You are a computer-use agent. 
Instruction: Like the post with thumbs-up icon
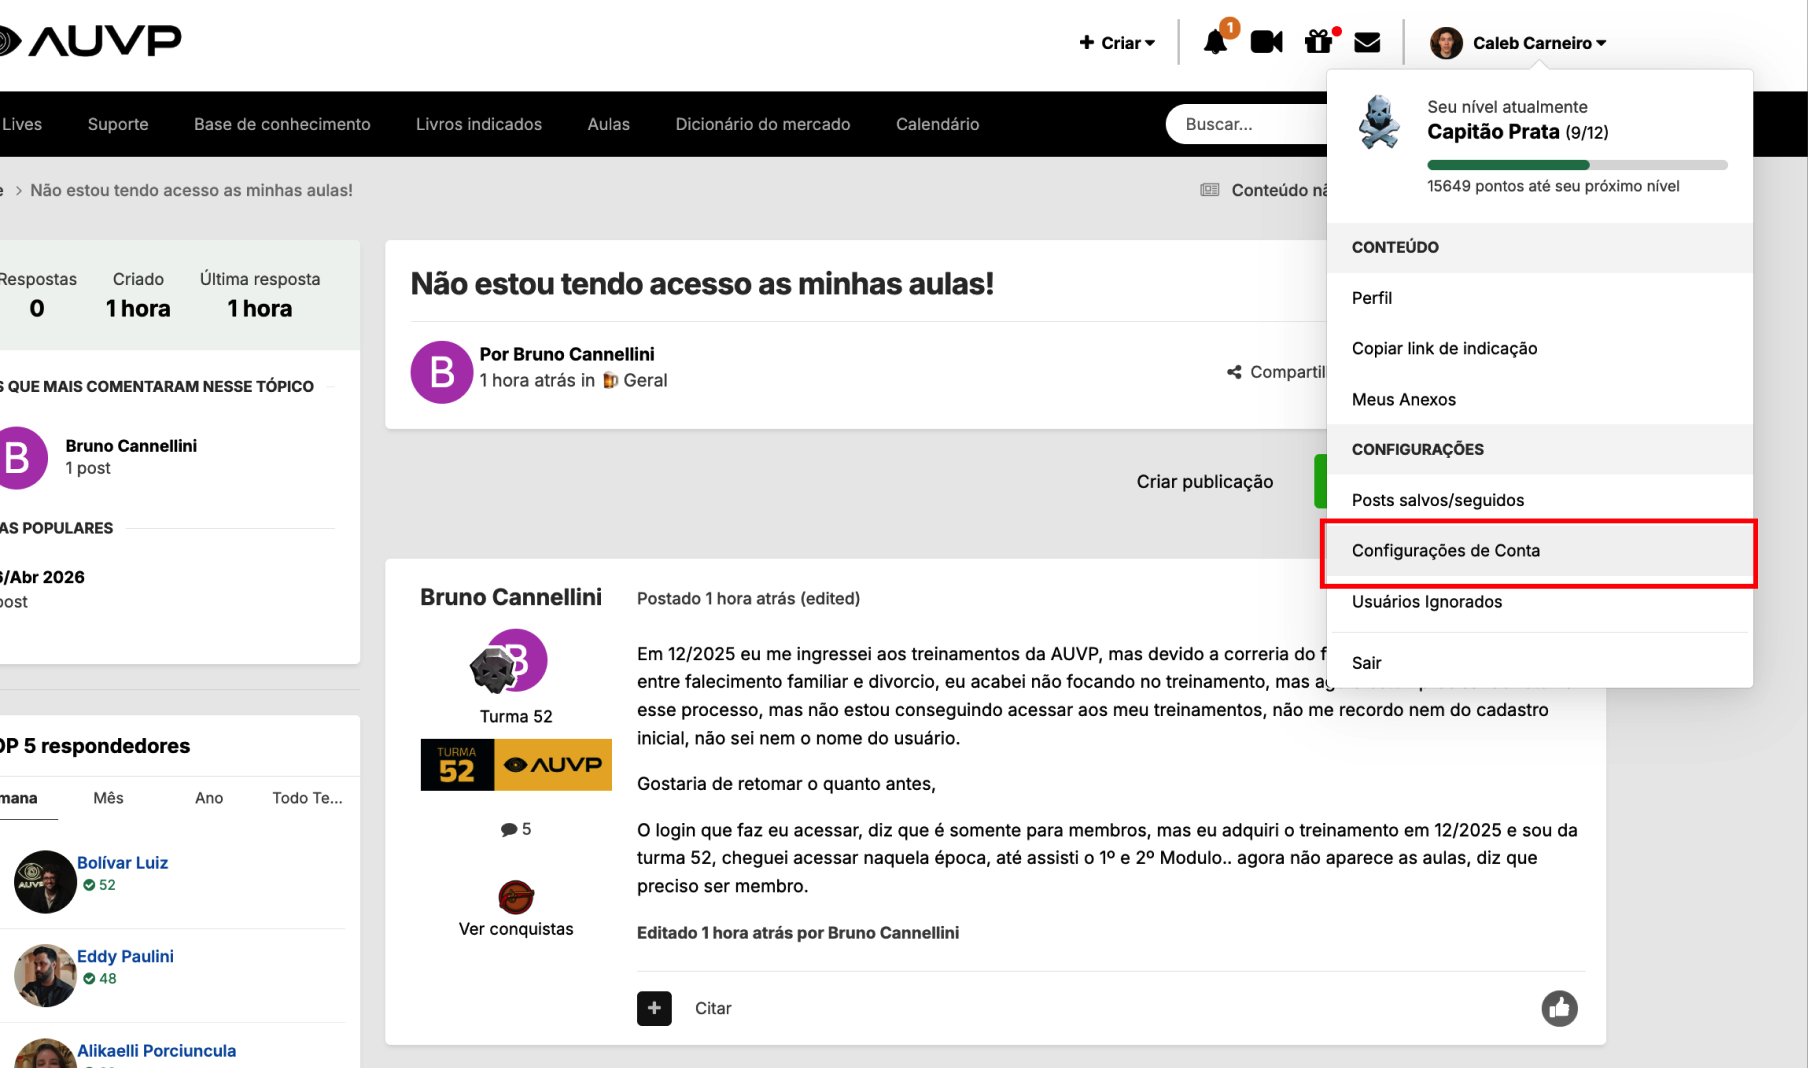tap(1559, 1008)
